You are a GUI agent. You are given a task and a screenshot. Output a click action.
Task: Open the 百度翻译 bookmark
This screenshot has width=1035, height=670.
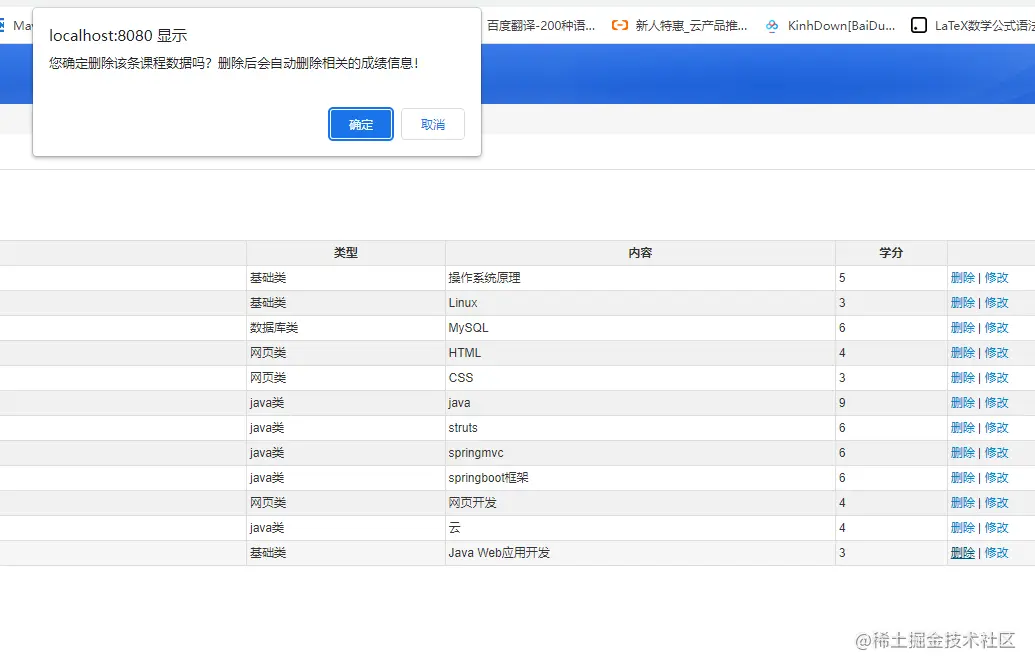pyautogui.click(x=541, y=26)
